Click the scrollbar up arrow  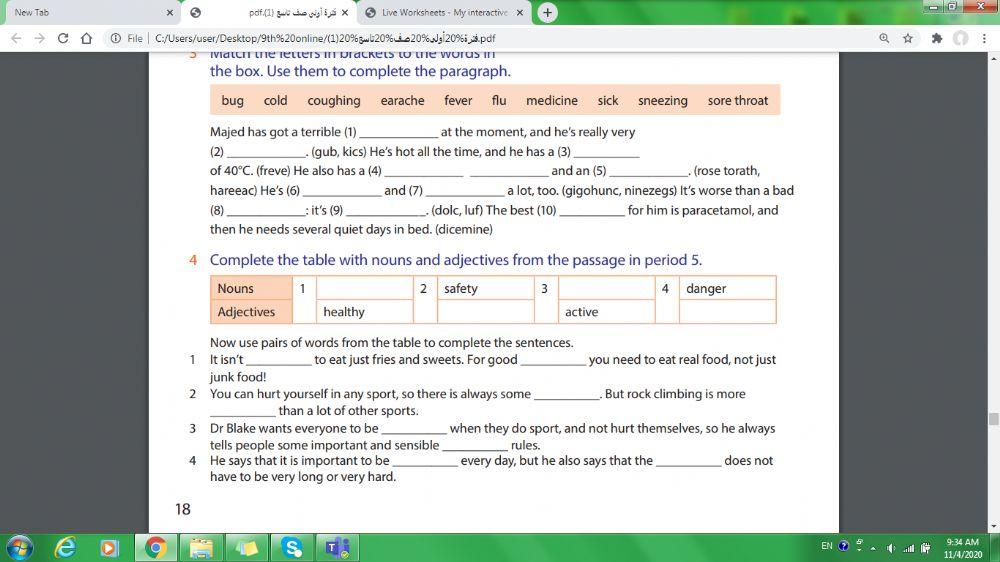point(994,58)
